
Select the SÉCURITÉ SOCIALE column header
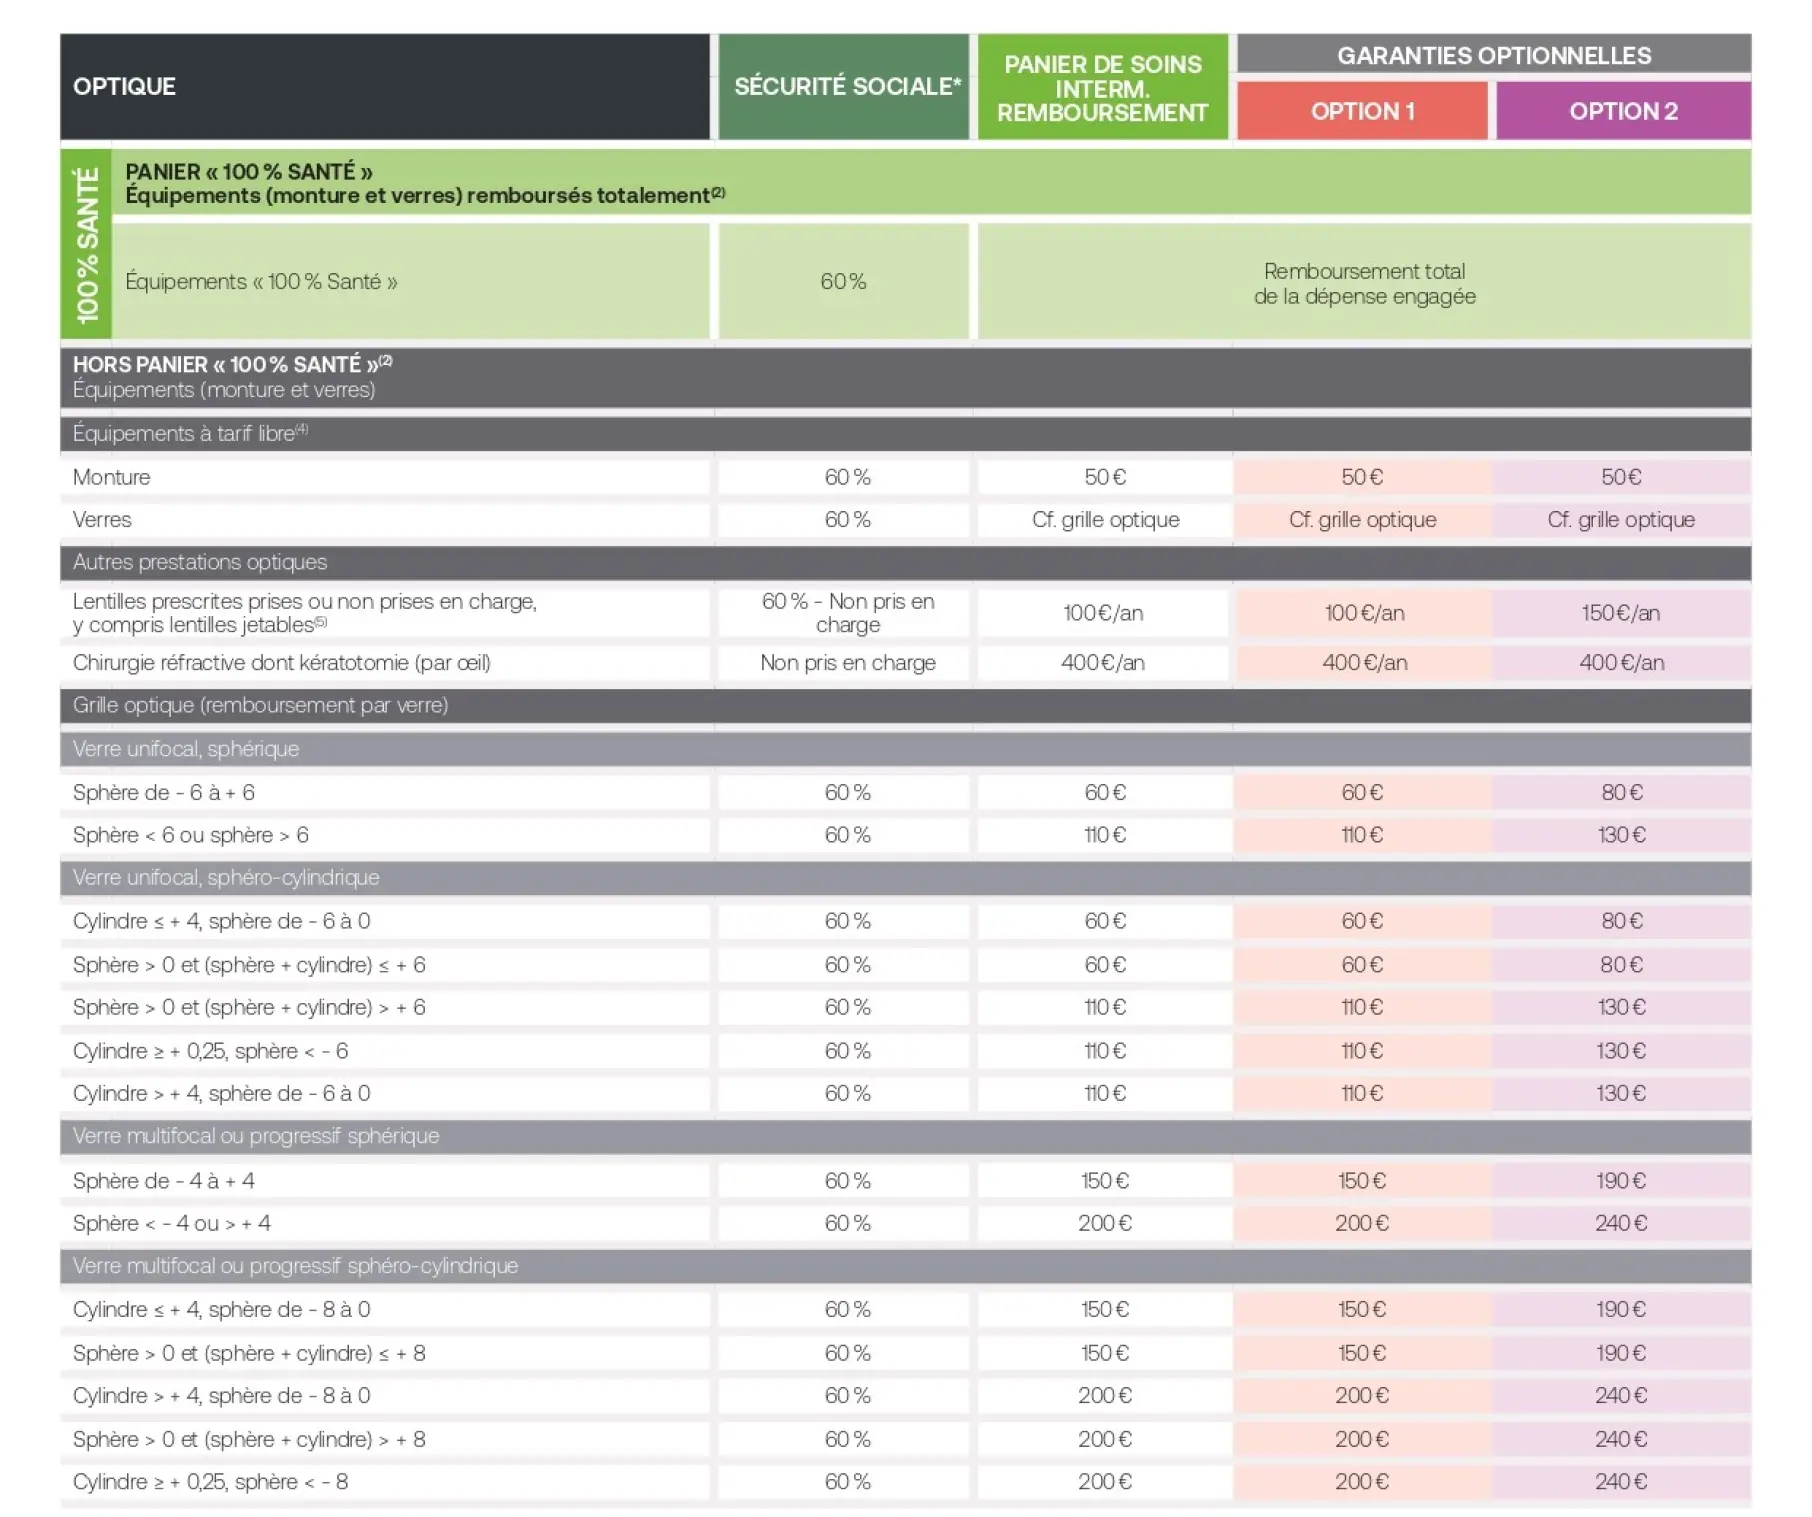coord(845,87)
